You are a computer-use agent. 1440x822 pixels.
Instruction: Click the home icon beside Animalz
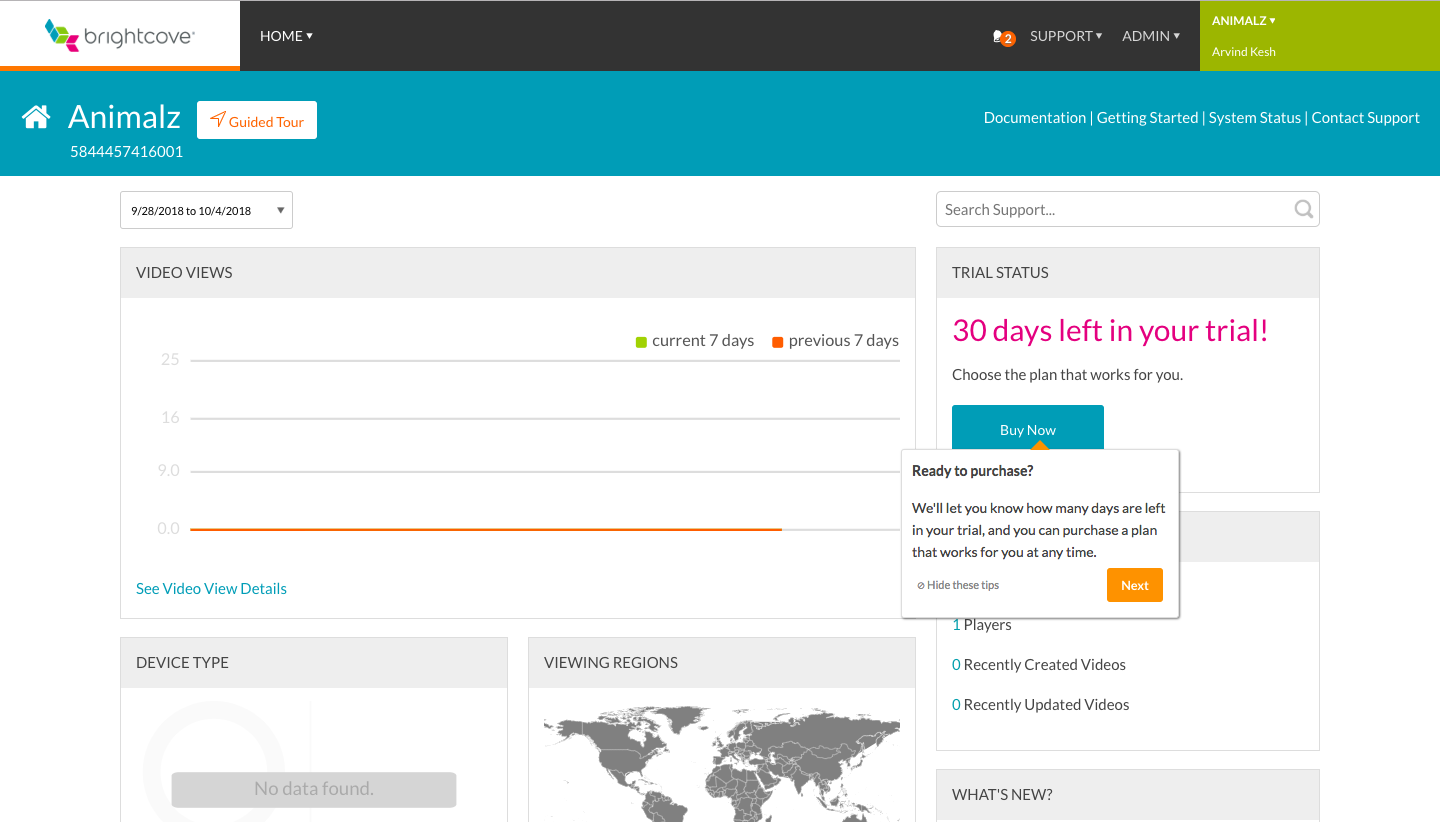coord(36,117)
